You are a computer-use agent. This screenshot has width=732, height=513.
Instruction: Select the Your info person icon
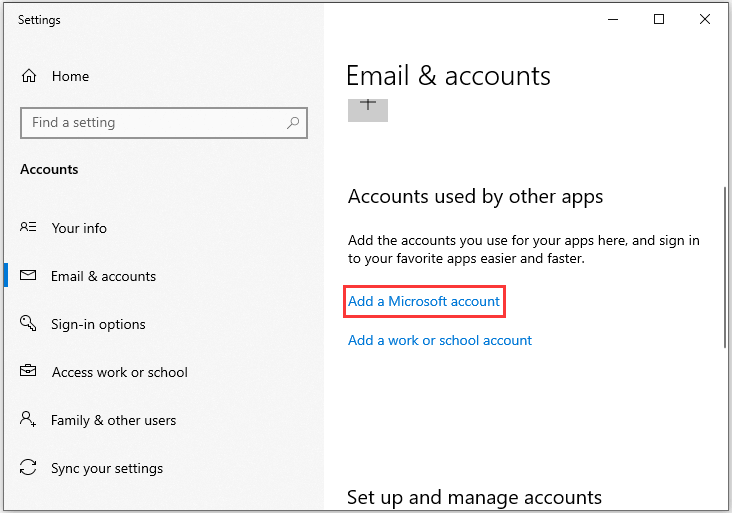point(28,227)
